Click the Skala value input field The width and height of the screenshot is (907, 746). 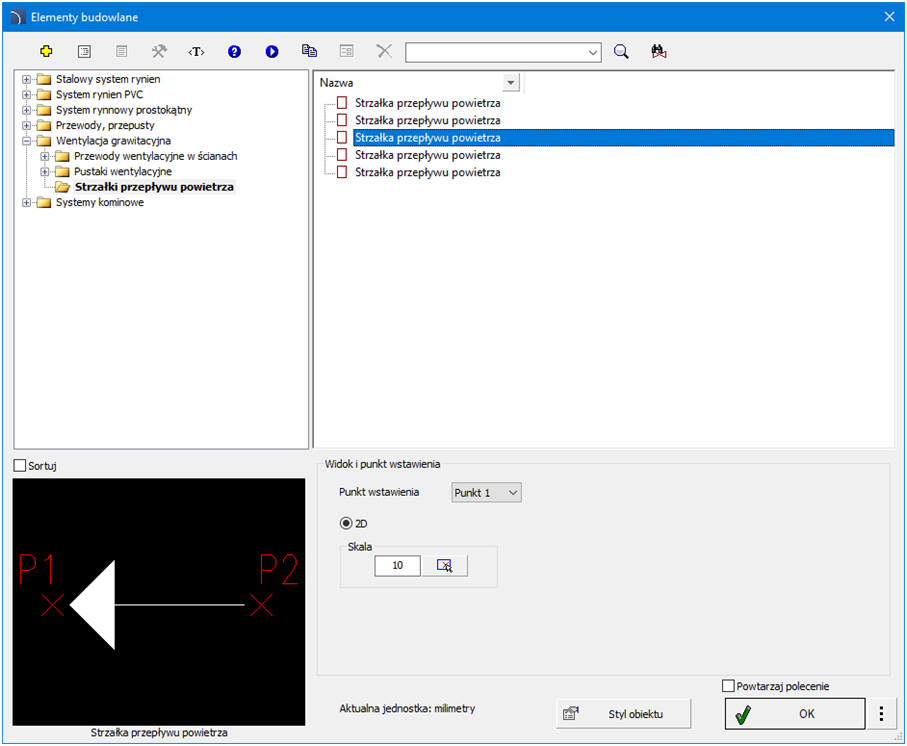397,566
